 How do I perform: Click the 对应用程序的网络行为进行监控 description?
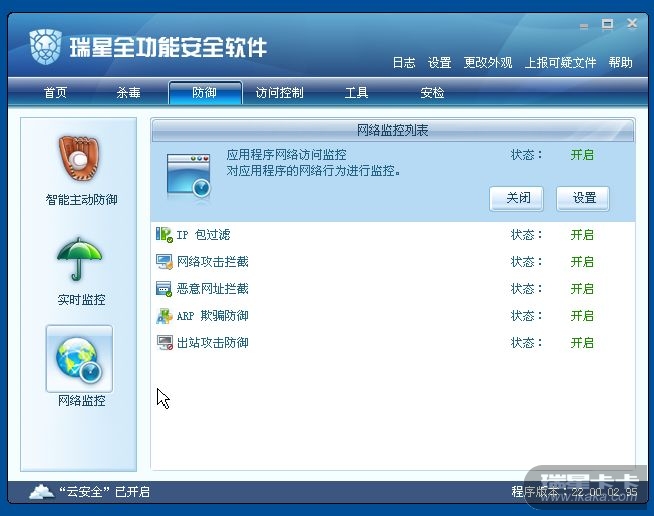pos(313,171)
